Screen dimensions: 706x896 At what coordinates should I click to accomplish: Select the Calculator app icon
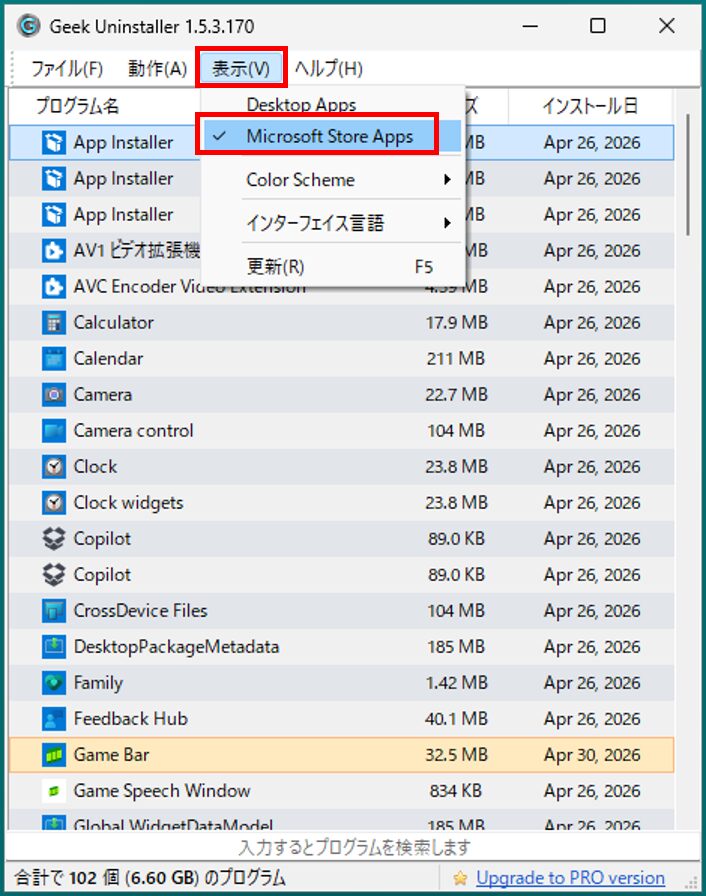click(55, 322)
